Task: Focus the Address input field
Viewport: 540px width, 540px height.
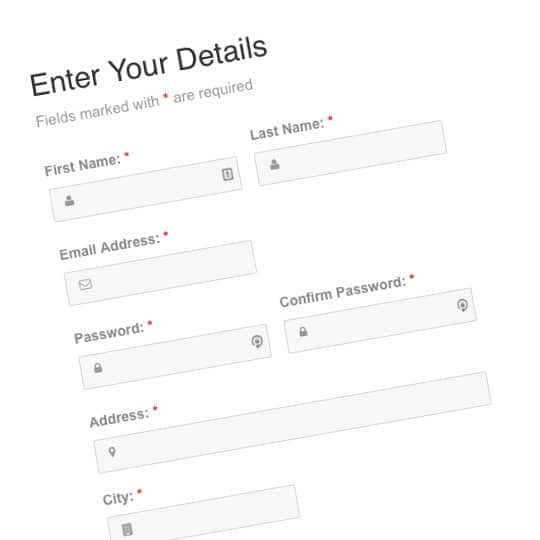Action: 293,422
